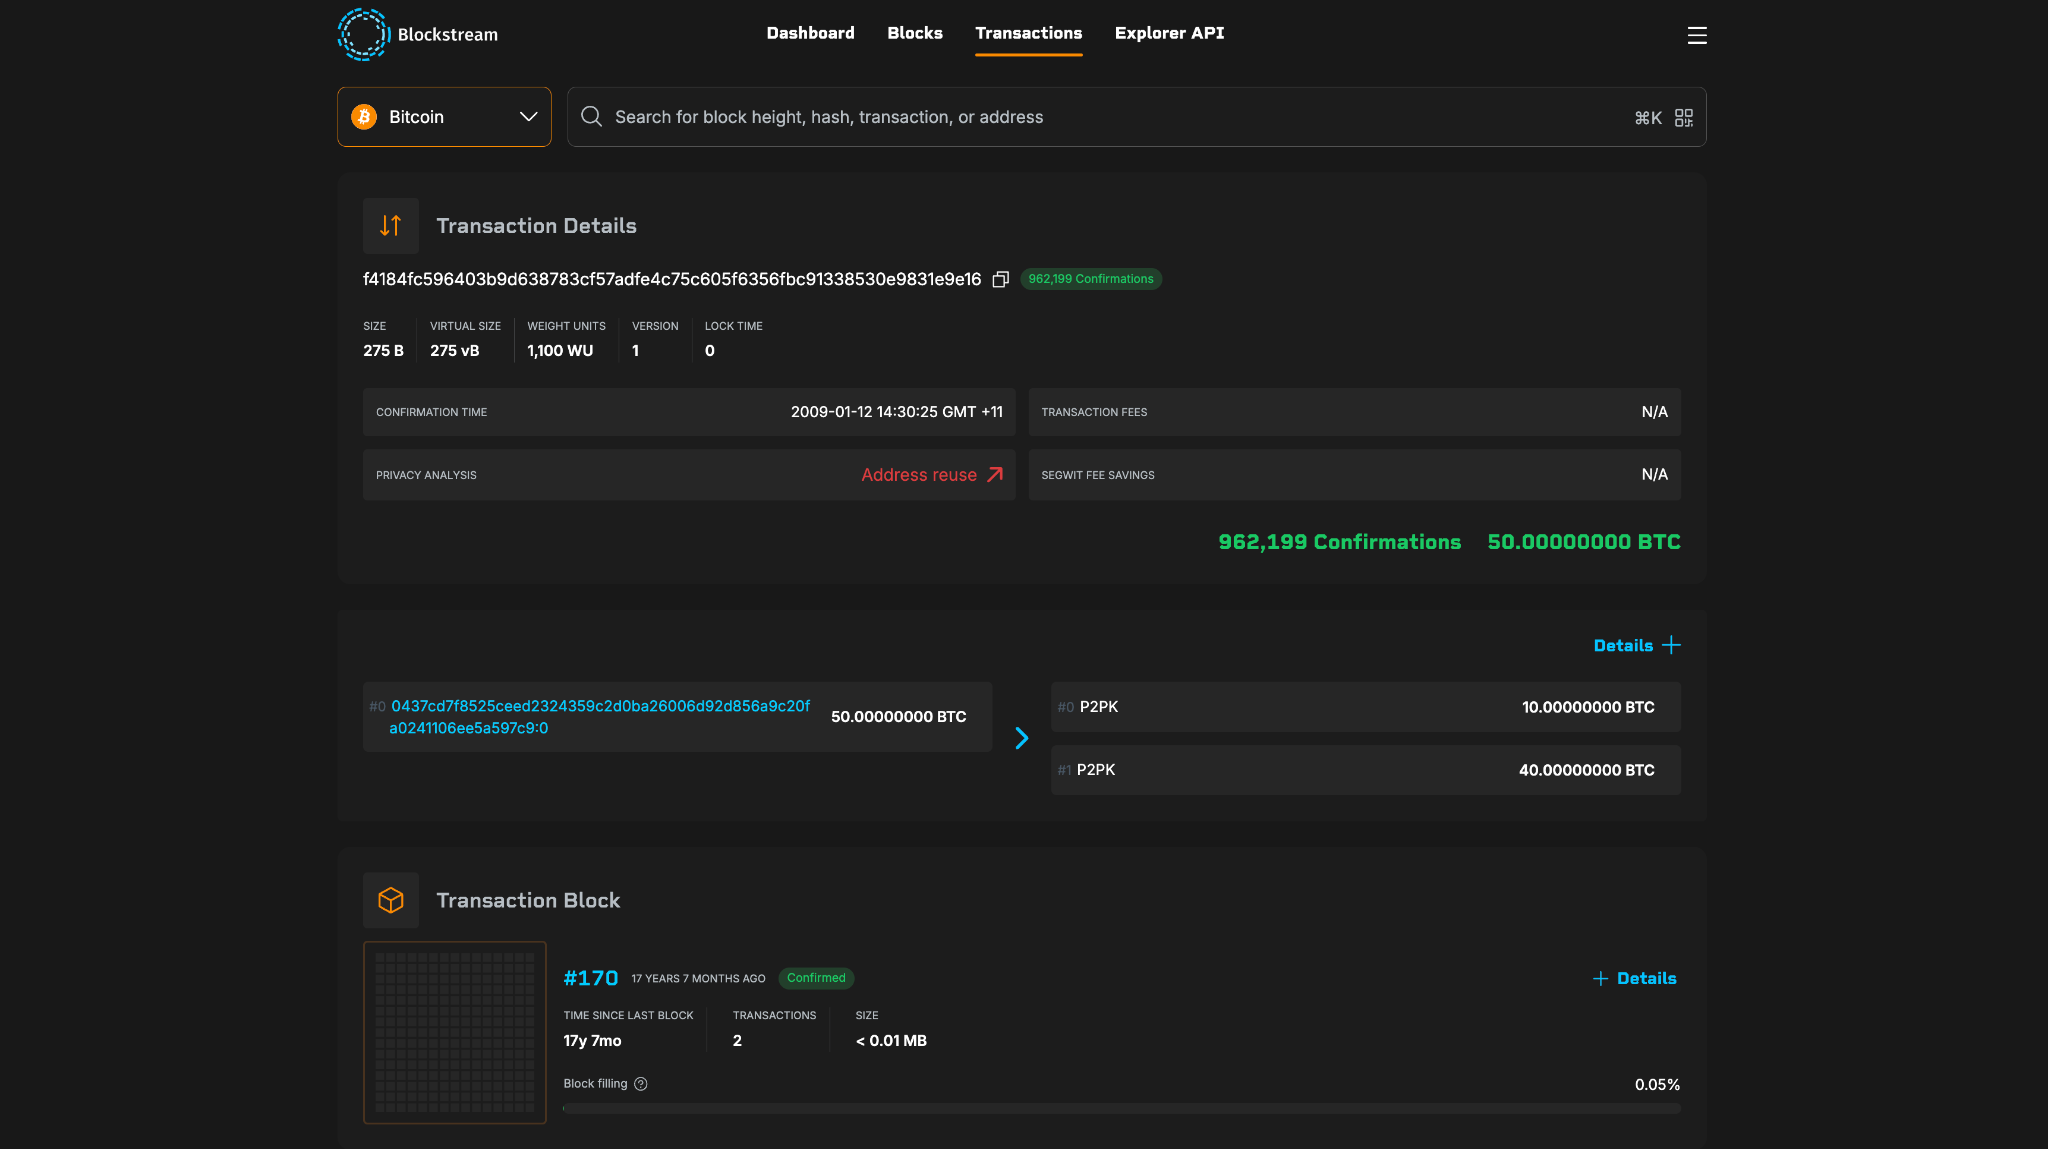Click the 1,100 WU weight value
The height and width of the screenshot is (1149, 2048).
(560, 351)
